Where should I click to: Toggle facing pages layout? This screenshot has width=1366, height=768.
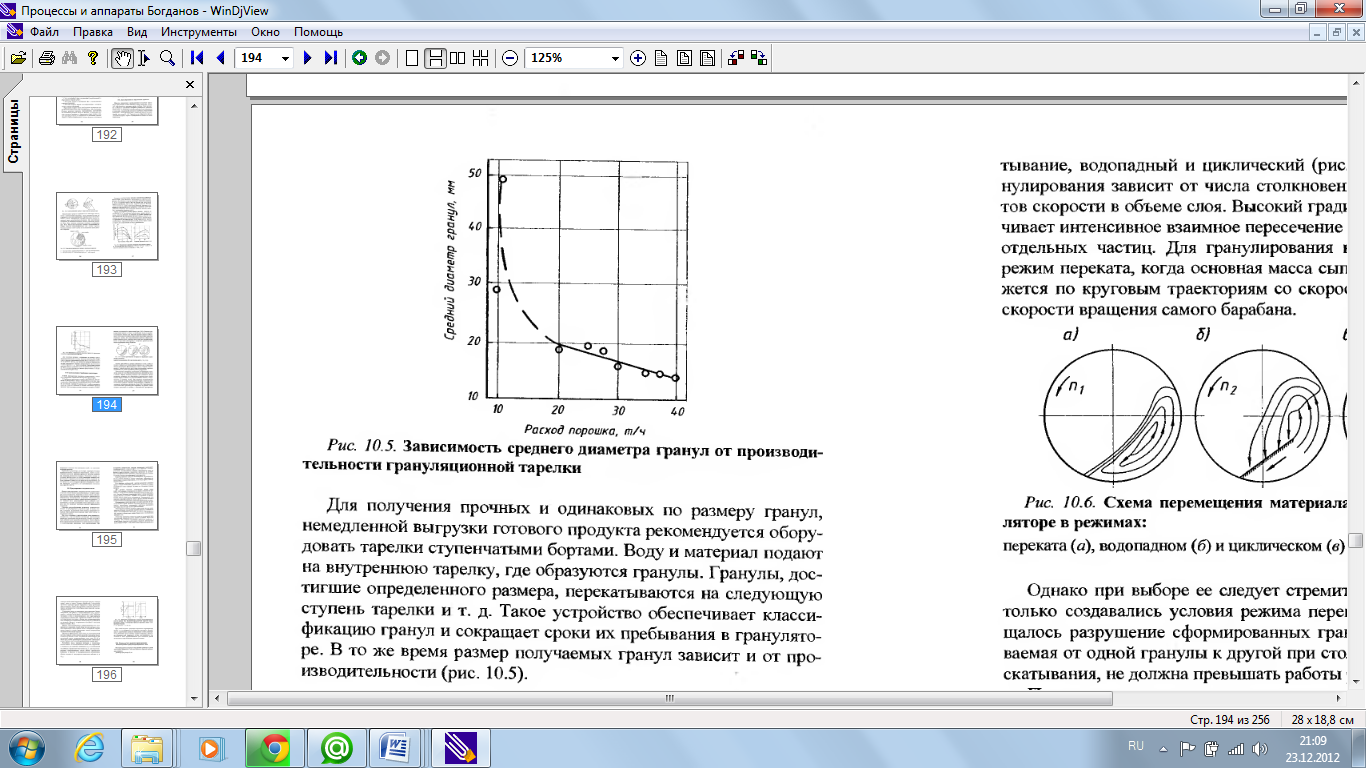(458, 58)
